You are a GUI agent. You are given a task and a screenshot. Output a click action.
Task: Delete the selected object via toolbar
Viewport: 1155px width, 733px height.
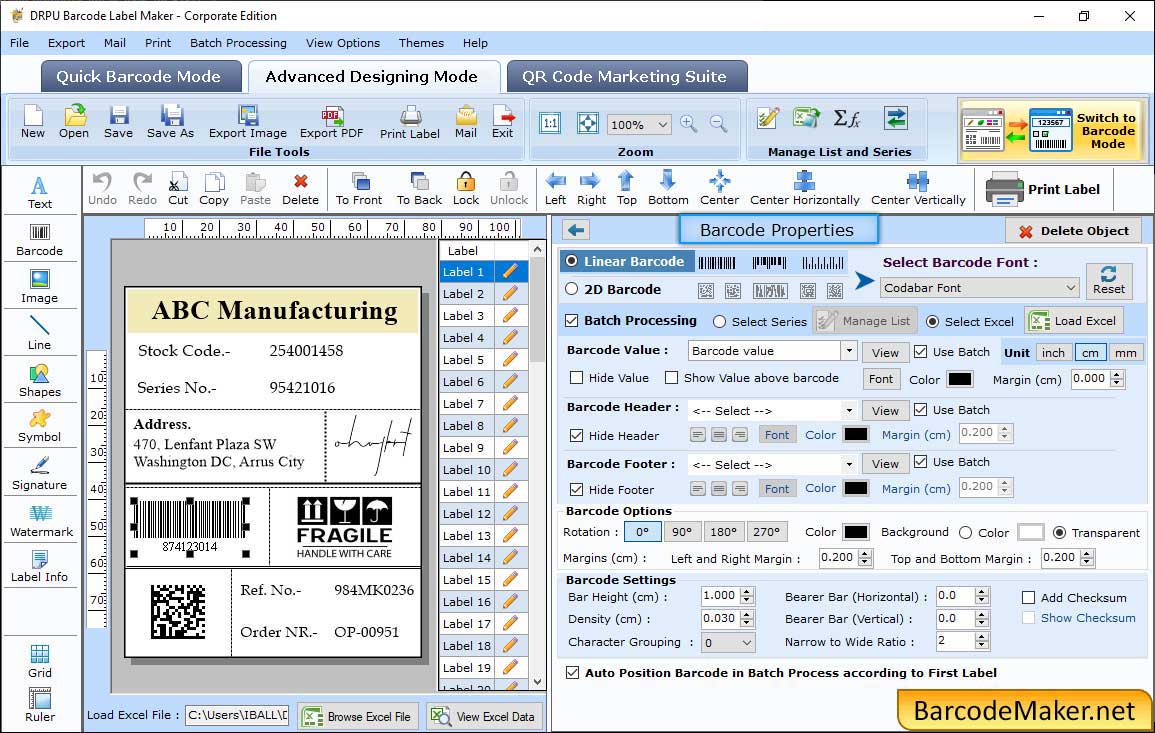pos(301,189)
